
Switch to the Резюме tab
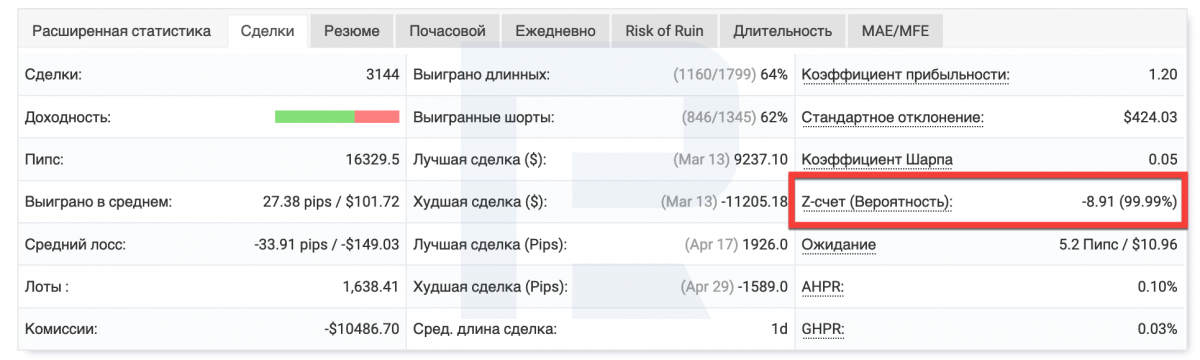click(352, 30)
